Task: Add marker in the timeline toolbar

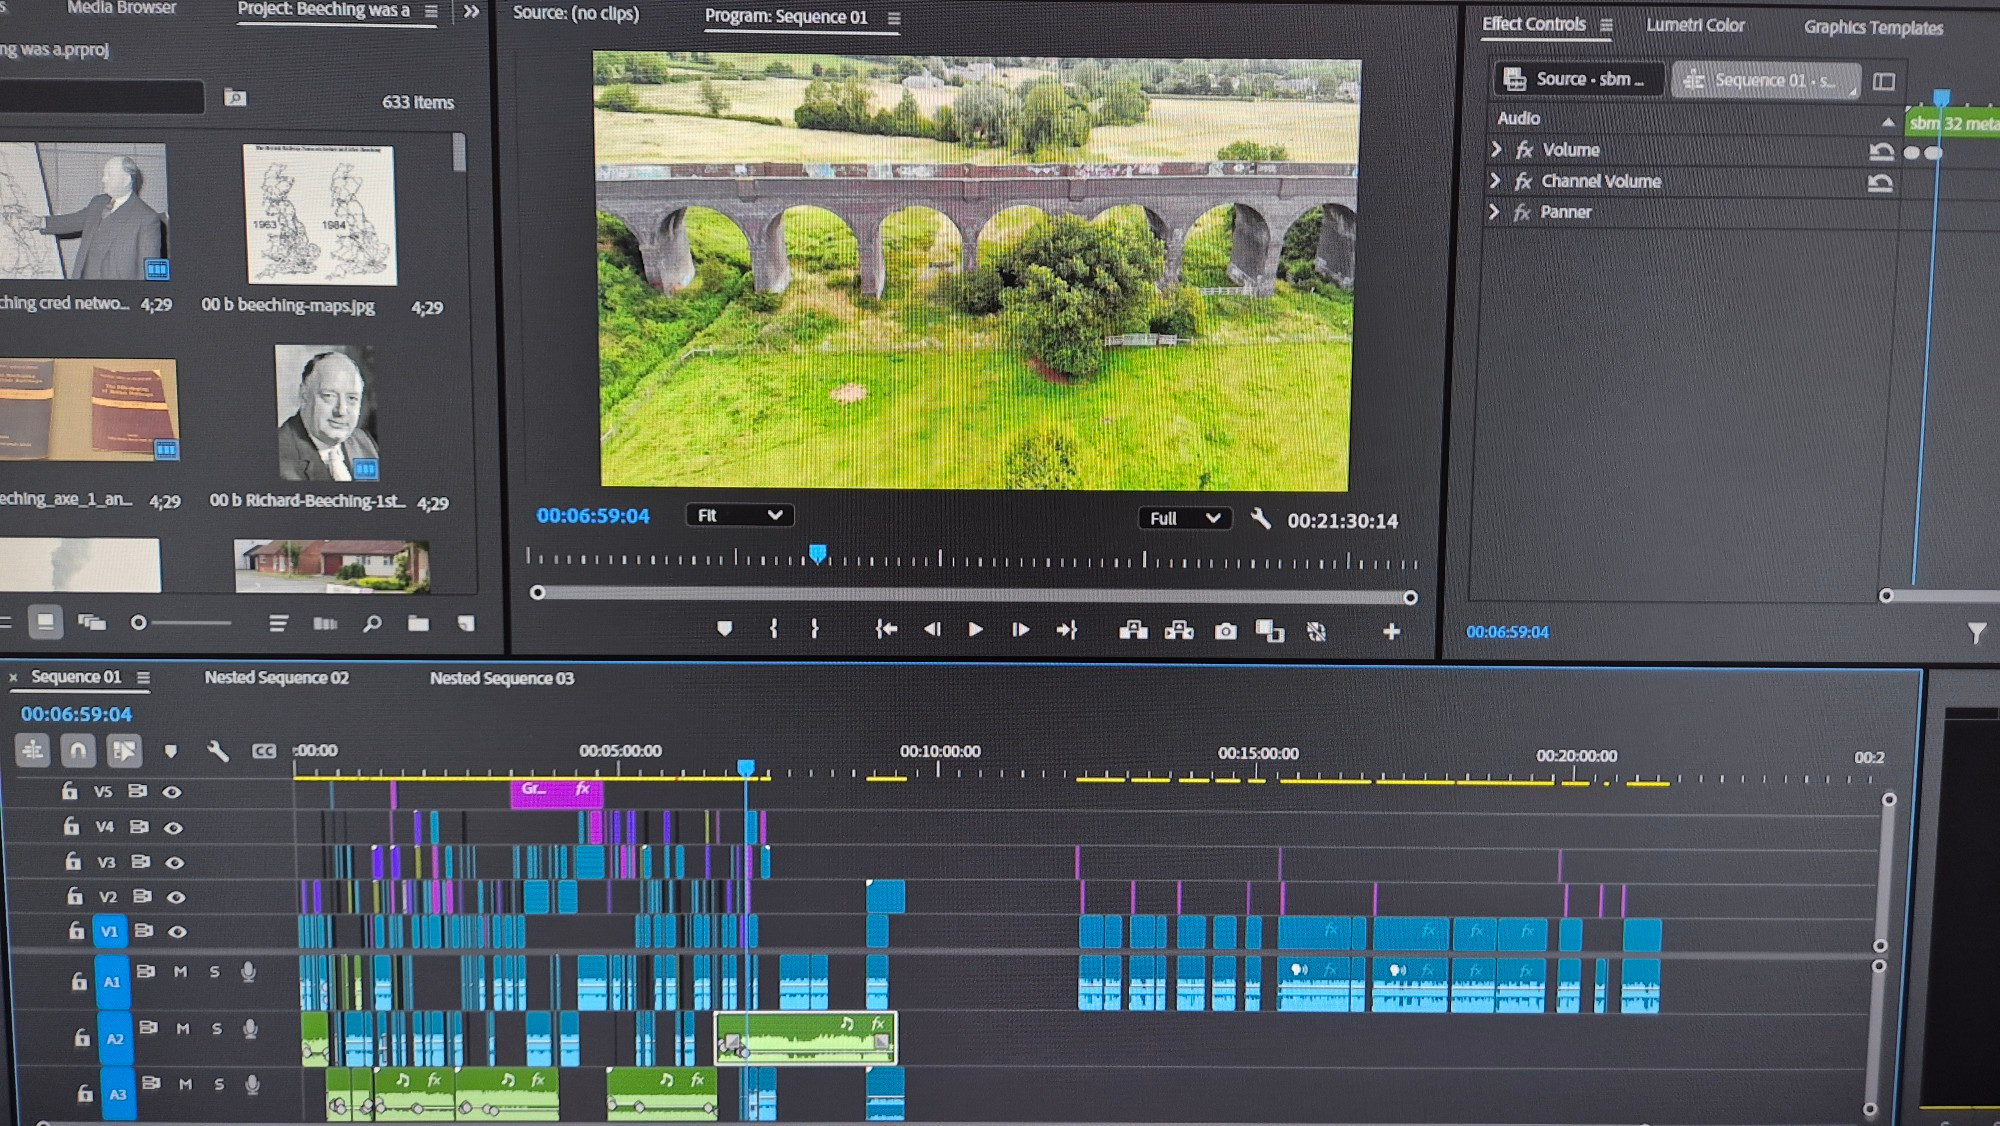Action: click(171, 750)
